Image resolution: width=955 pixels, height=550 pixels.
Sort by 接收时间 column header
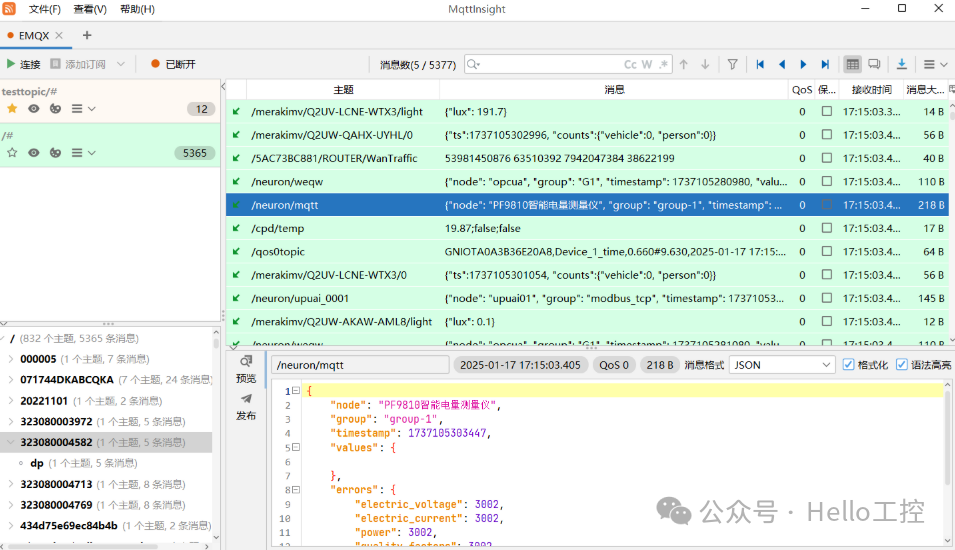coord(871,90)
